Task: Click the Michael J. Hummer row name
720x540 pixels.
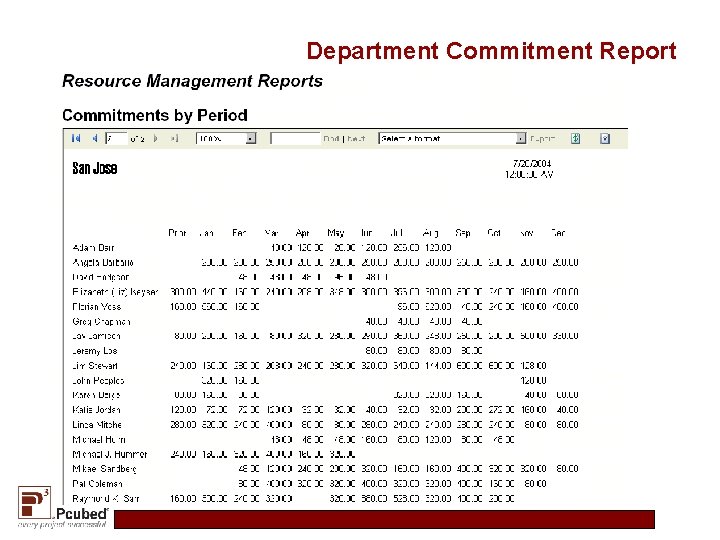Action: (x=110, y=454)
